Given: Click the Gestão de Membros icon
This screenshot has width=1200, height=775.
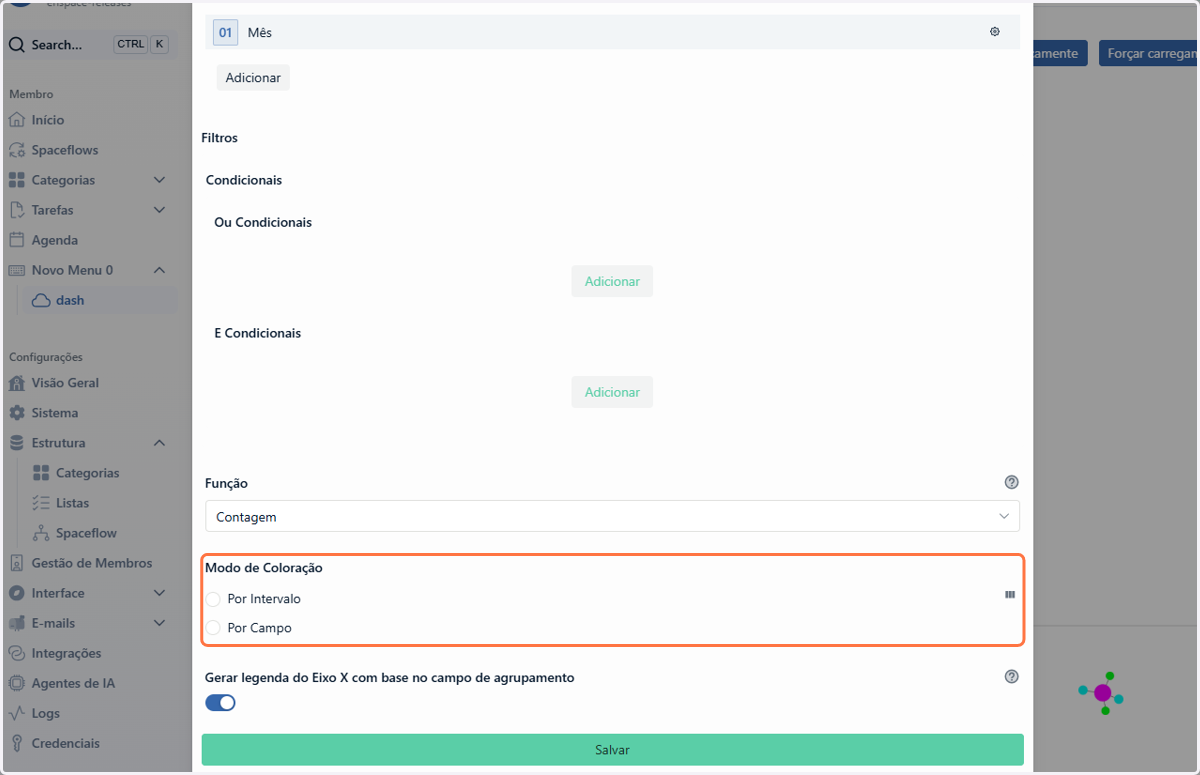Looking at the screenshot, I should [x=16, y=563].
